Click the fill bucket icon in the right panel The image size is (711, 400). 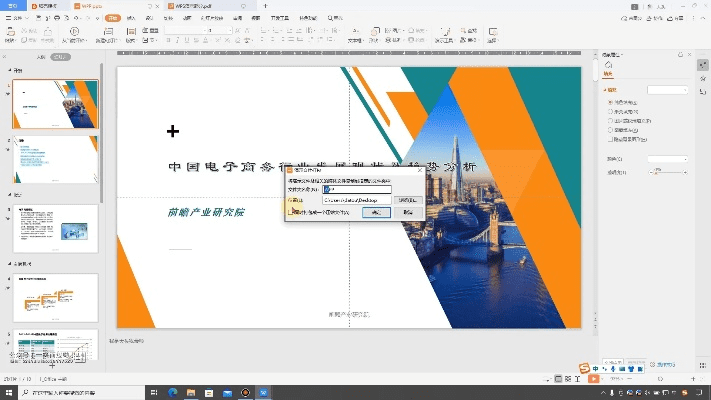(609, 65)
